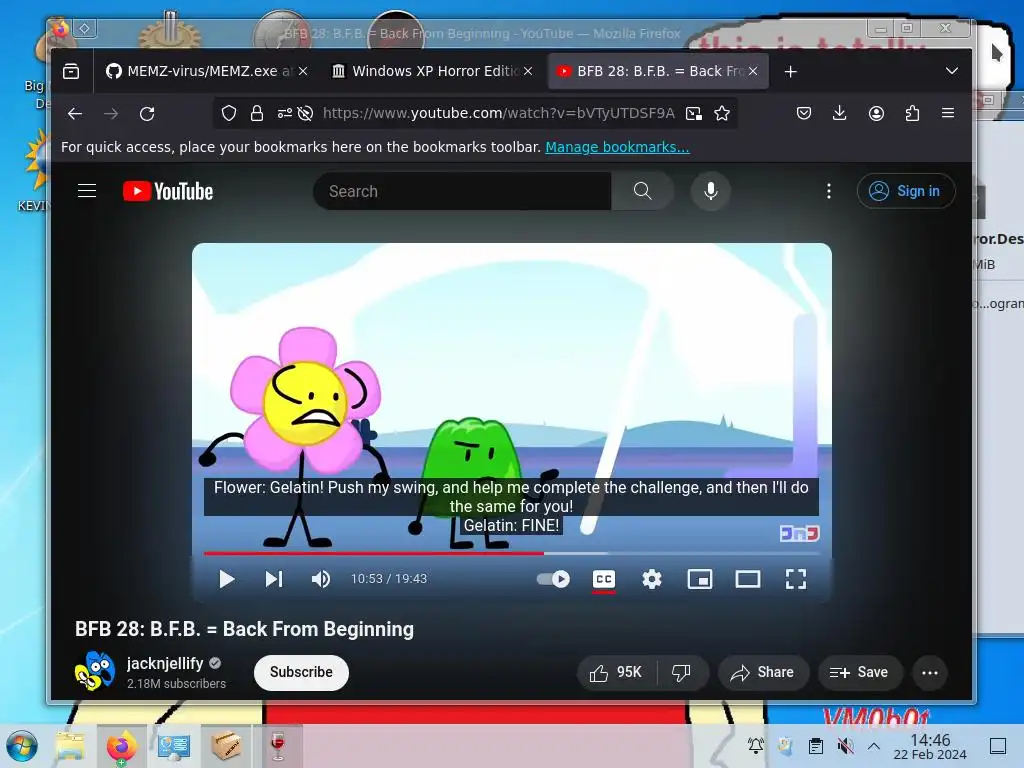This screenshot has width=1024, height=768.
Task: Open Firefox View tab overview icon
Action: 71,71
